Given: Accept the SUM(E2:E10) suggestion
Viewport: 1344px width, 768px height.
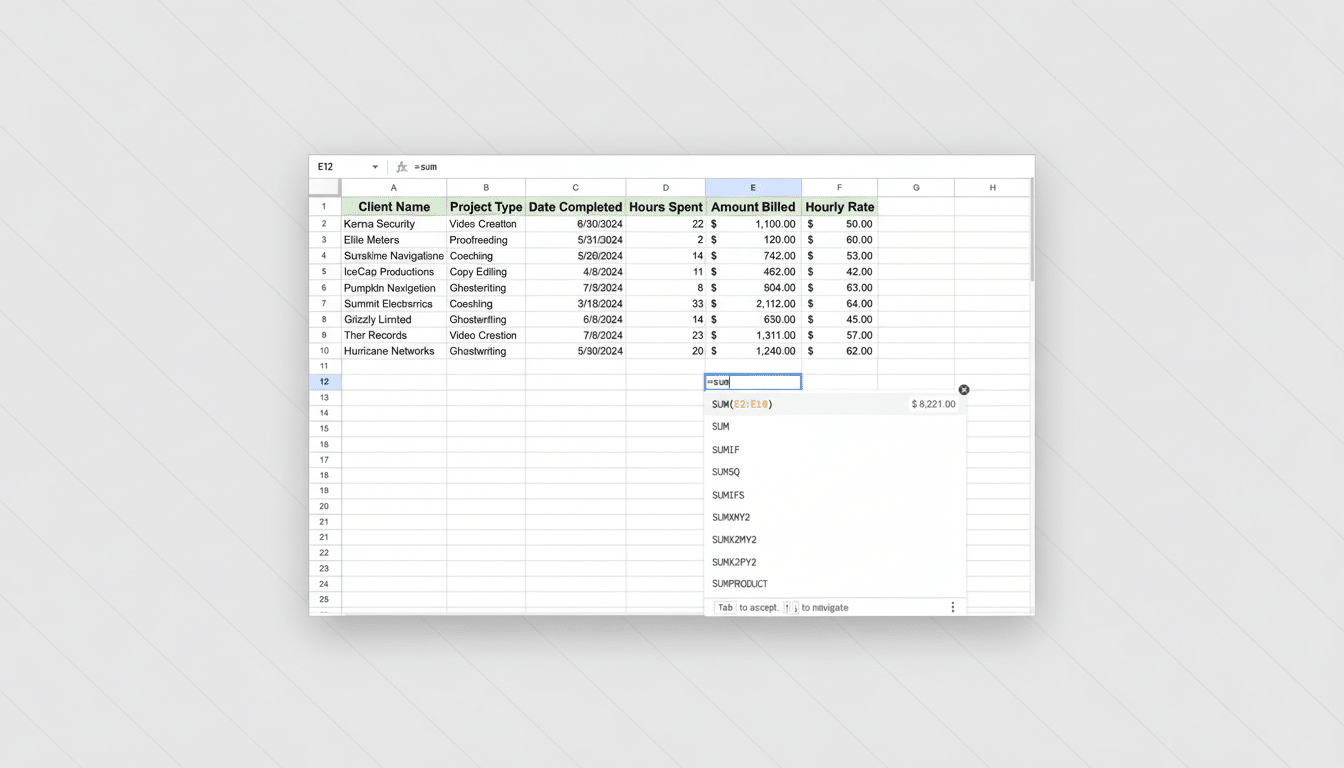Looking at the screenshot, I should pyautogui.click(x=742, y=404).
